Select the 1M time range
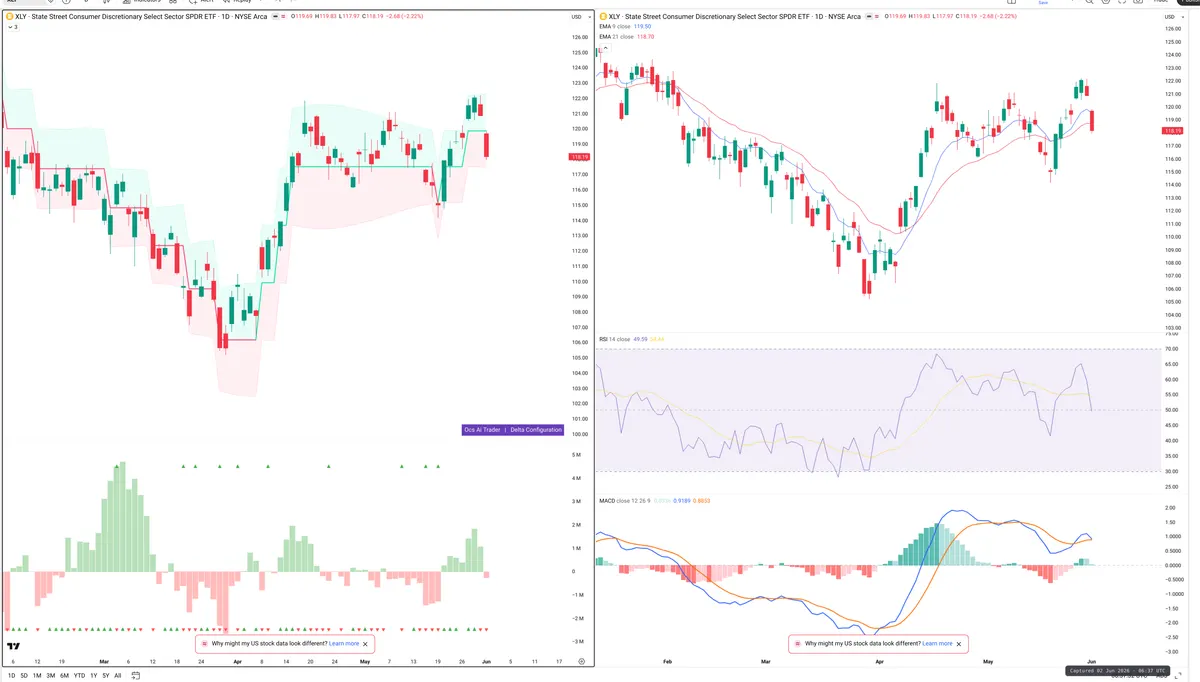 coord(37,676)
